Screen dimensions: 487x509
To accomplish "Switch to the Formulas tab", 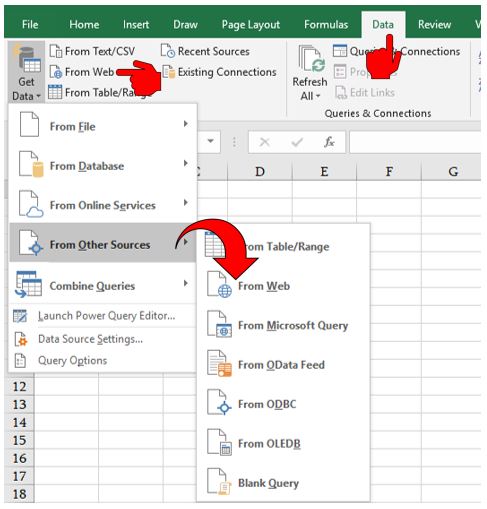I will 326,24.
